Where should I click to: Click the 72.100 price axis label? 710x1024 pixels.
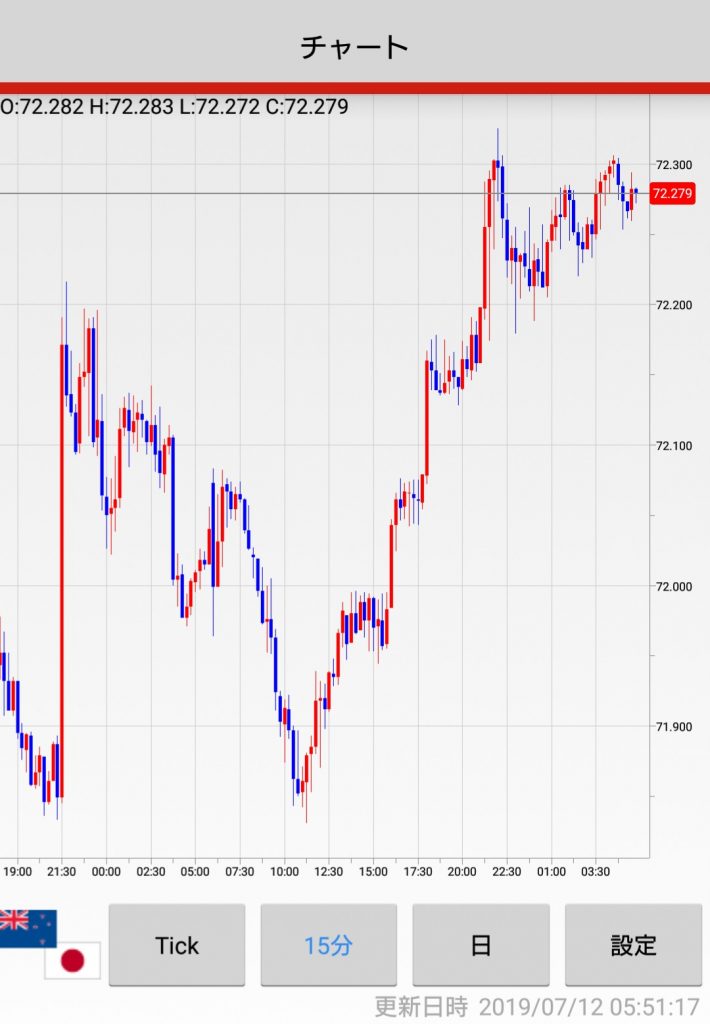click(x=672, y=446)
